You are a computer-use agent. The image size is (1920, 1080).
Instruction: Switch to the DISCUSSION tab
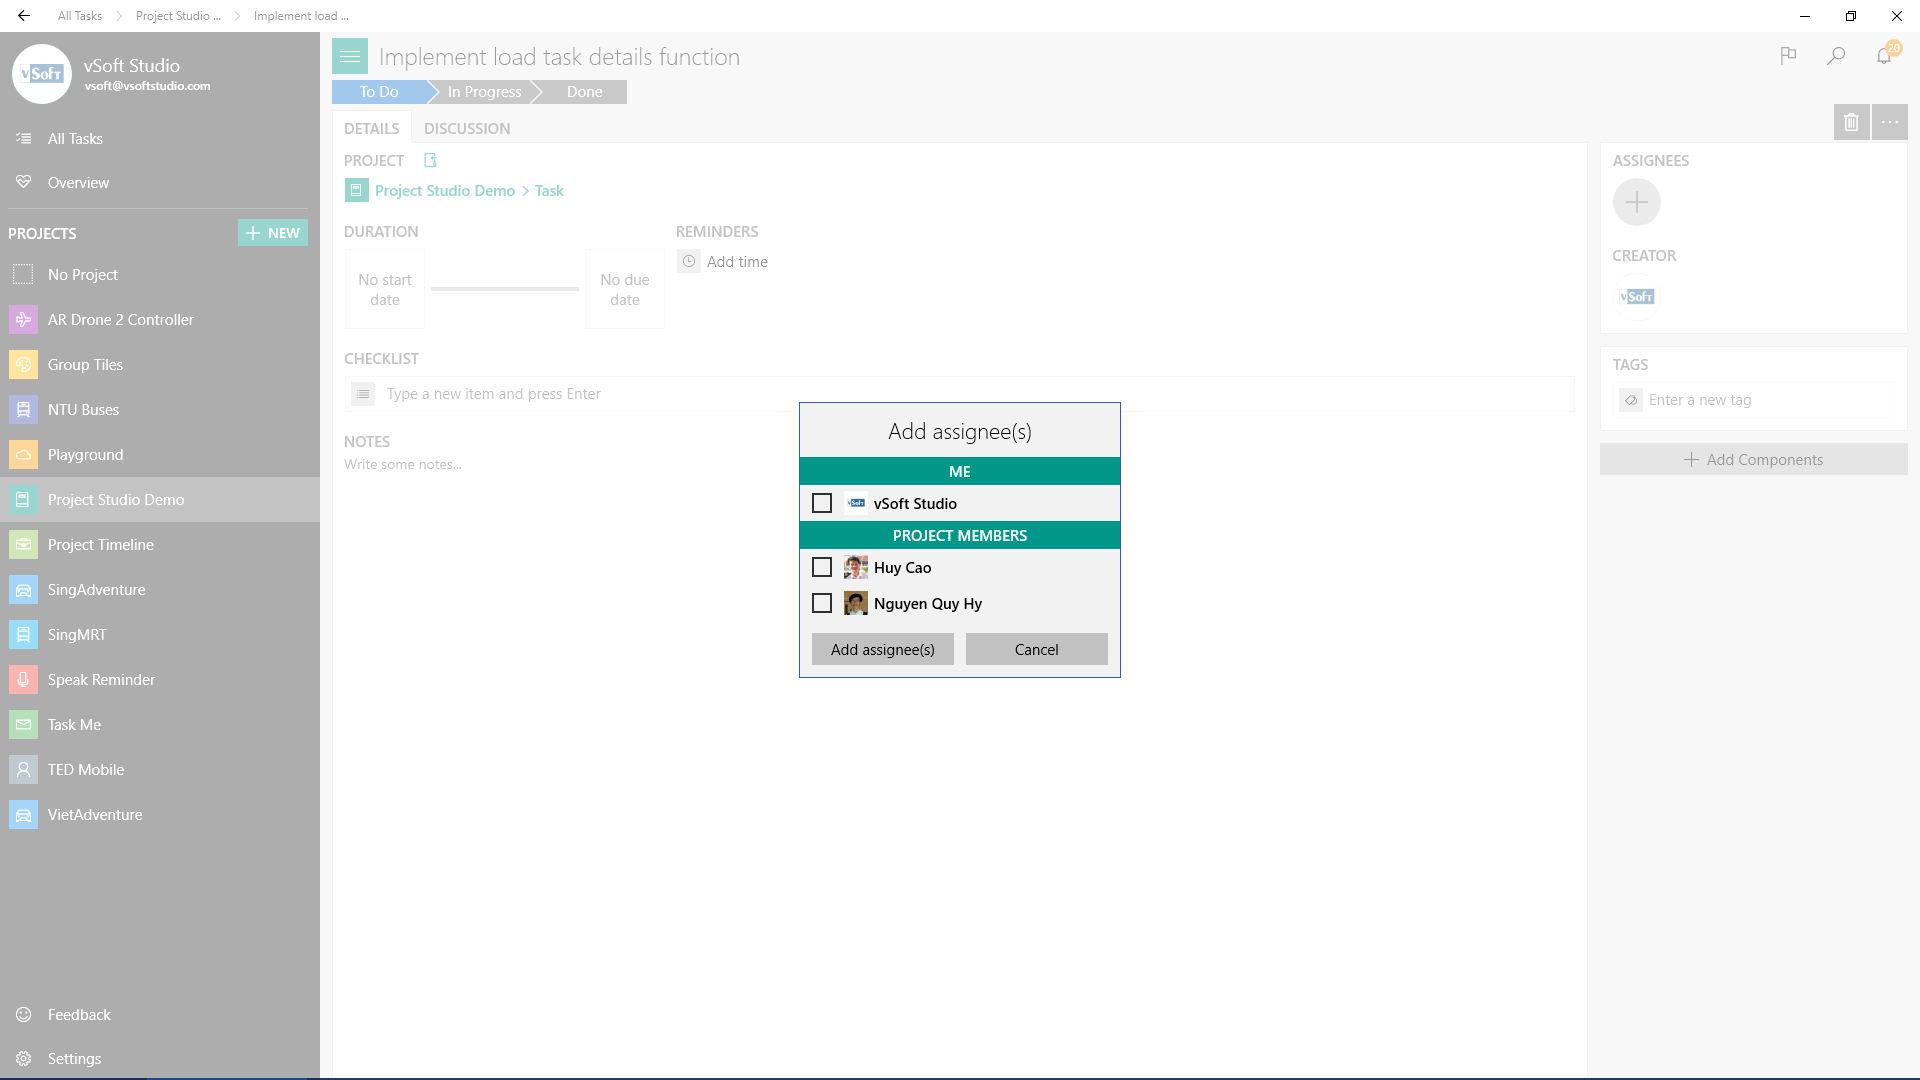click(466, 129)
